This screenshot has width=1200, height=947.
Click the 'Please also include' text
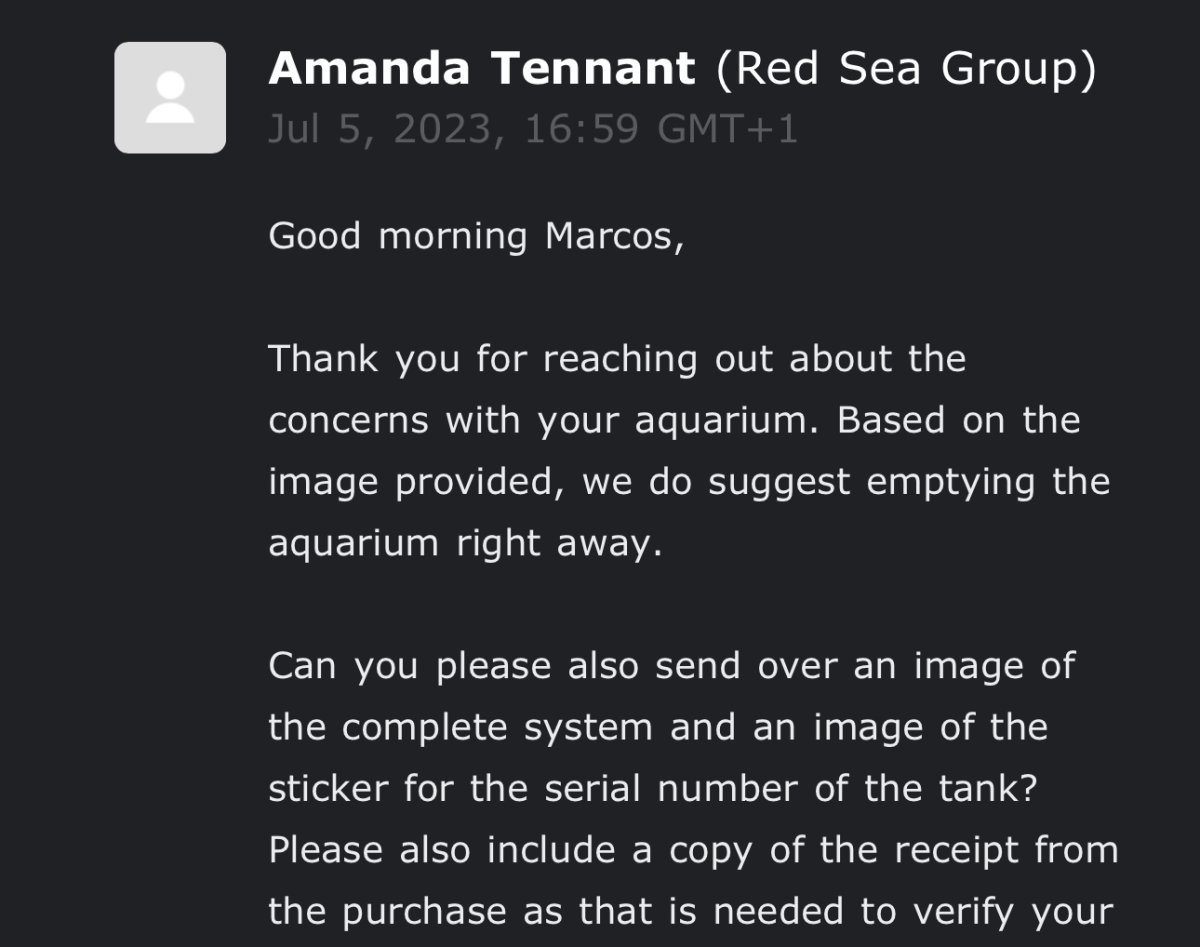tap(429, 850)
